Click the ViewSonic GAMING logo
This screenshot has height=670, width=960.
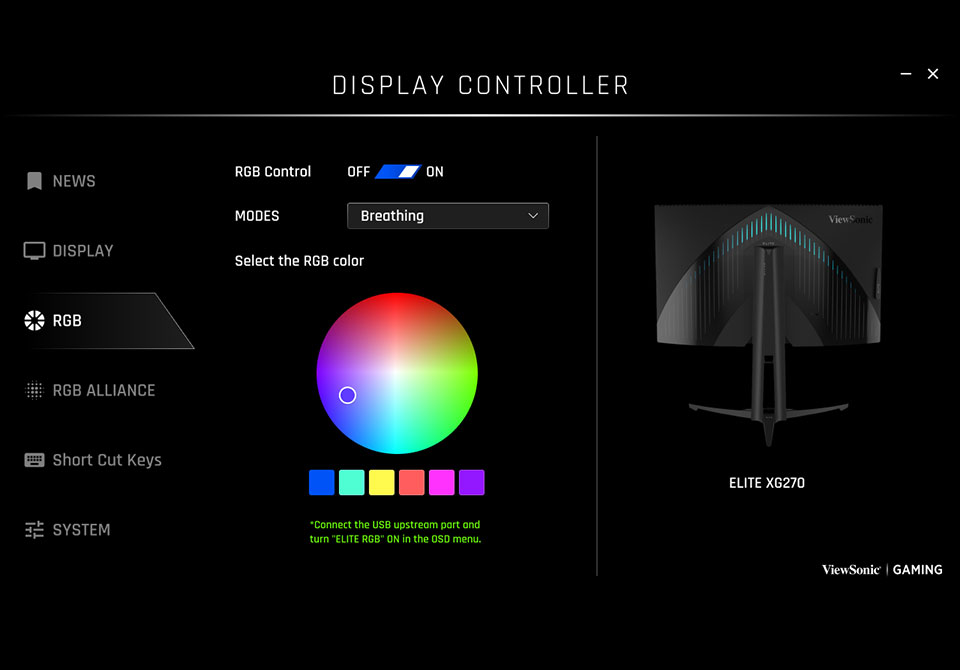pos(882,570)
